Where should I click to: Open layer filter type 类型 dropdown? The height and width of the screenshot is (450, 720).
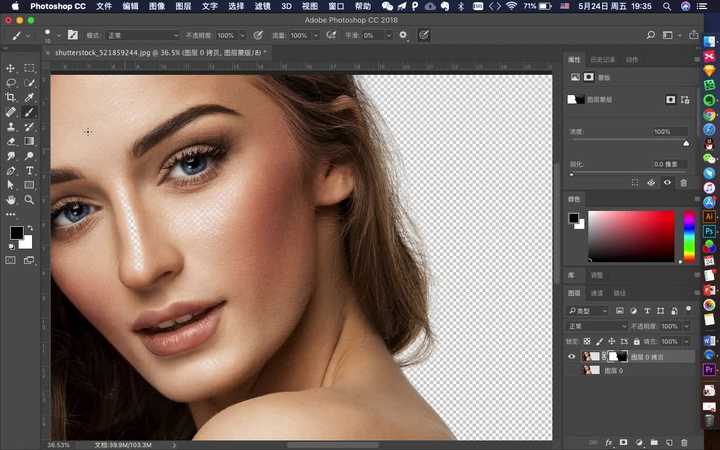coord(588,311)
